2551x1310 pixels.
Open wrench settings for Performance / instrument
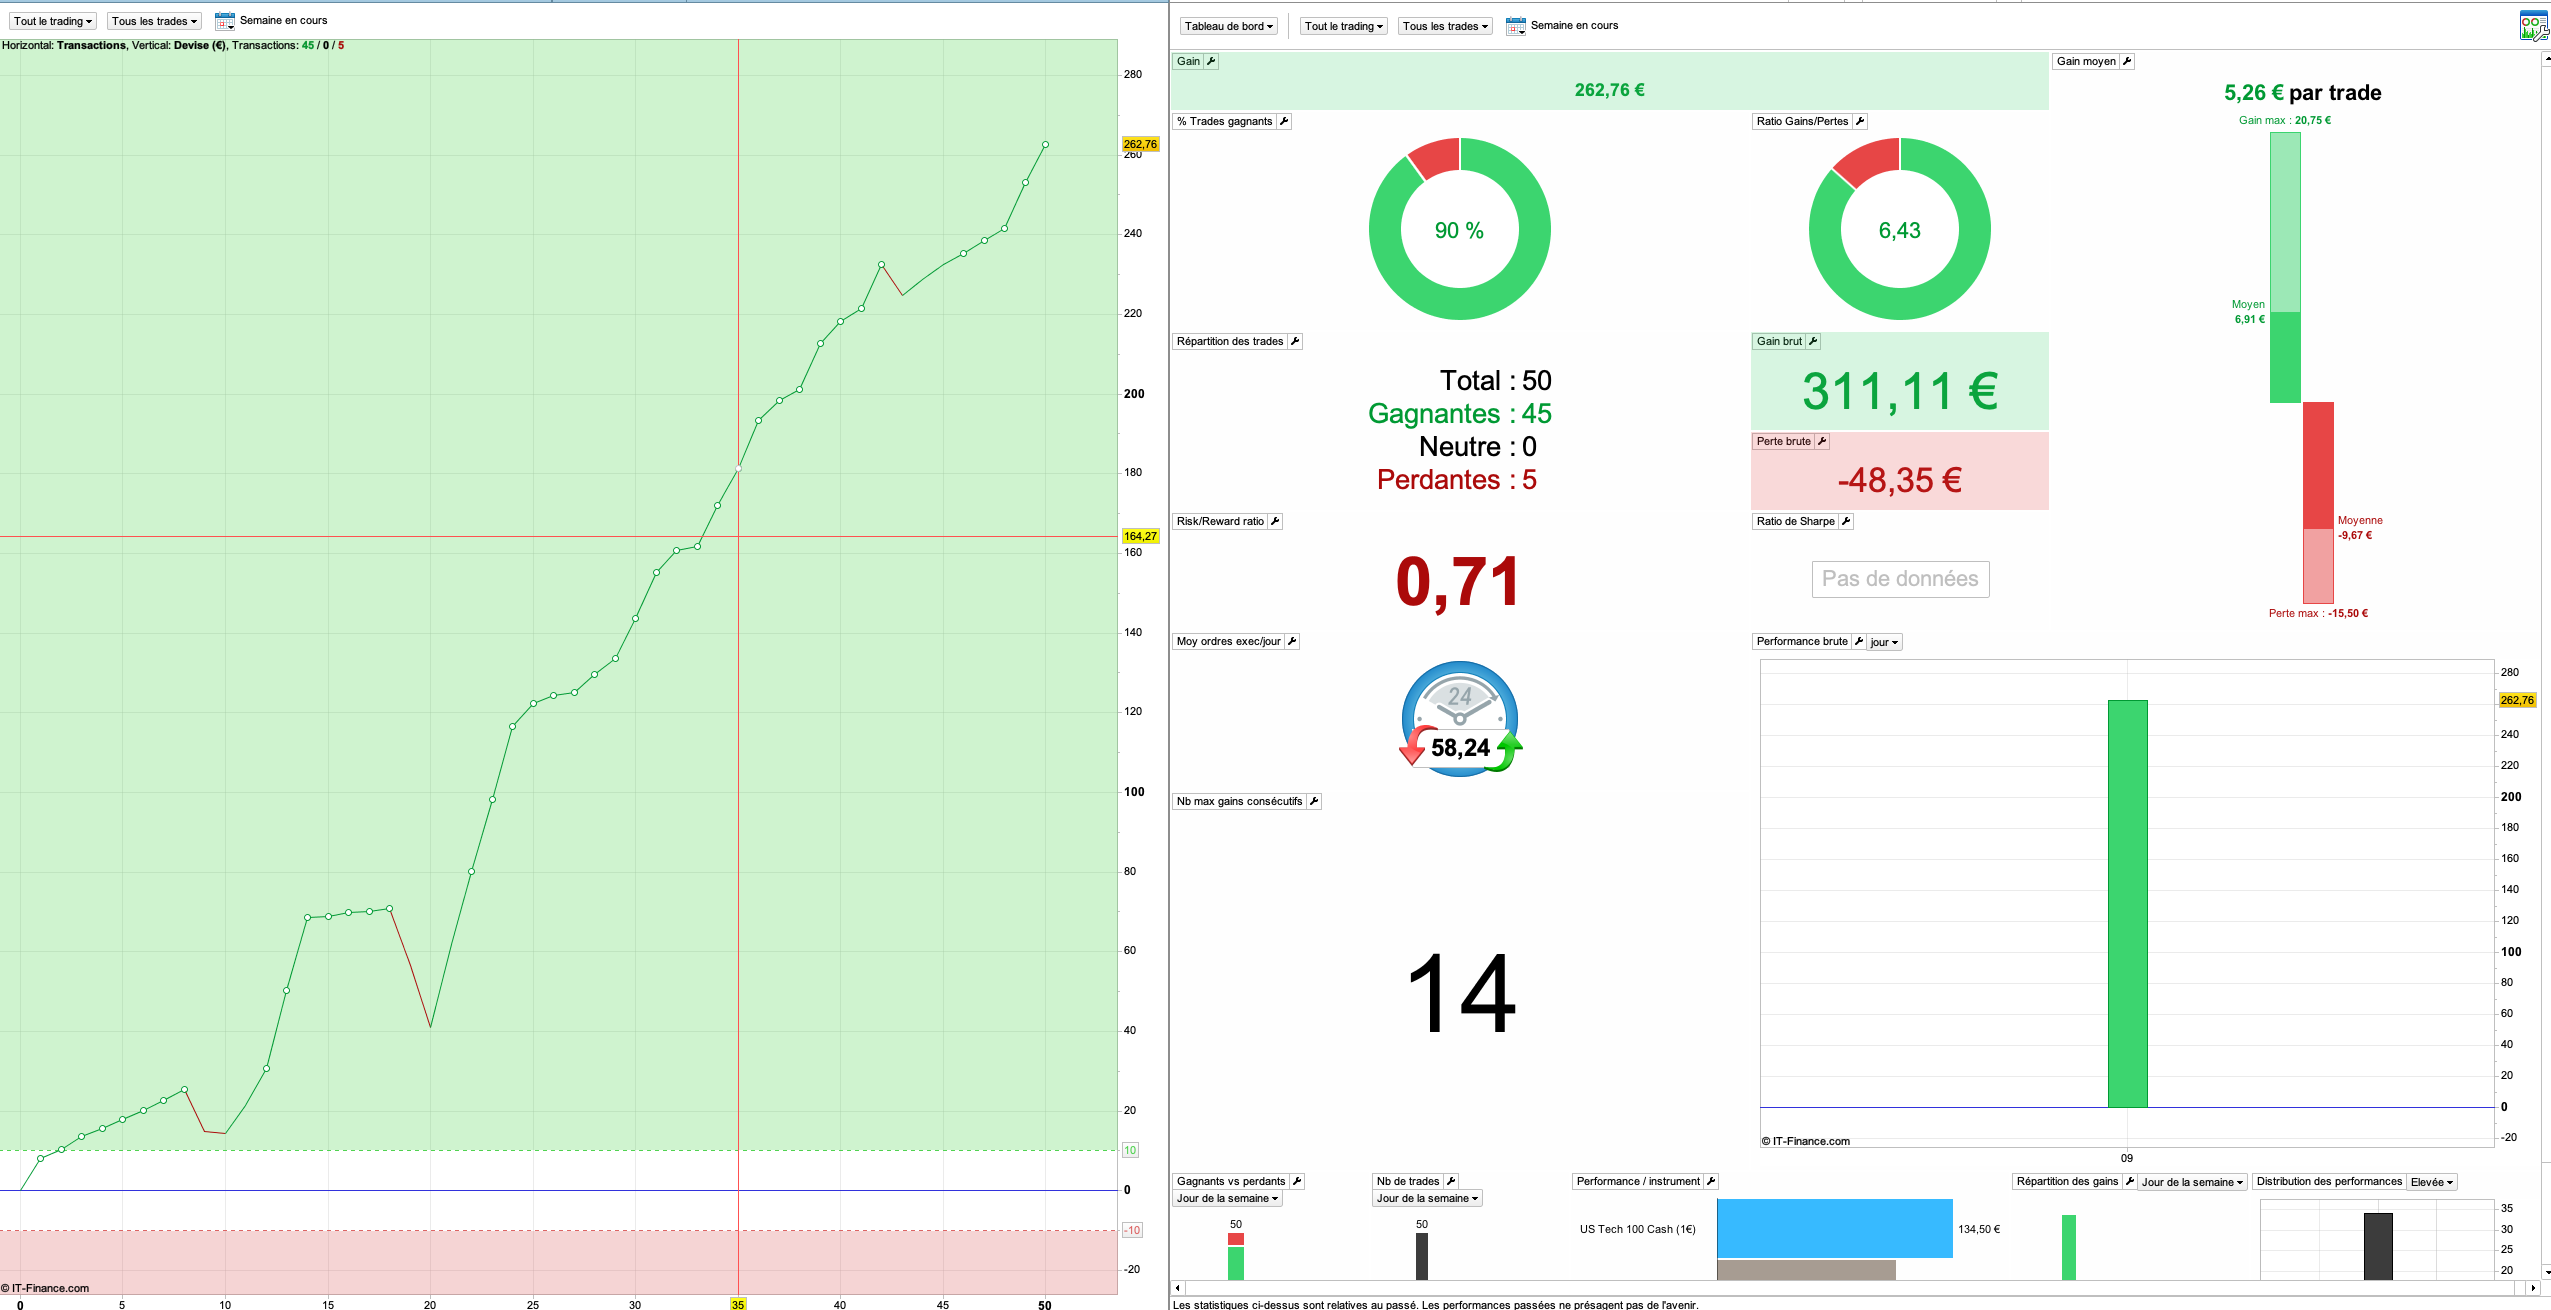click(1711, 1181)
